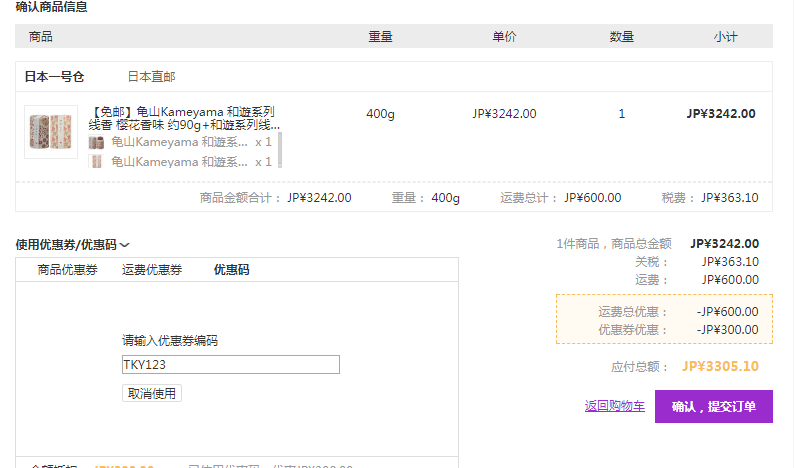Click the 优惠券优惠 -JP¥300.00 discount line
Image resolution: width=794 pixels, height=468 pixels.
click(x=679, y=330)
